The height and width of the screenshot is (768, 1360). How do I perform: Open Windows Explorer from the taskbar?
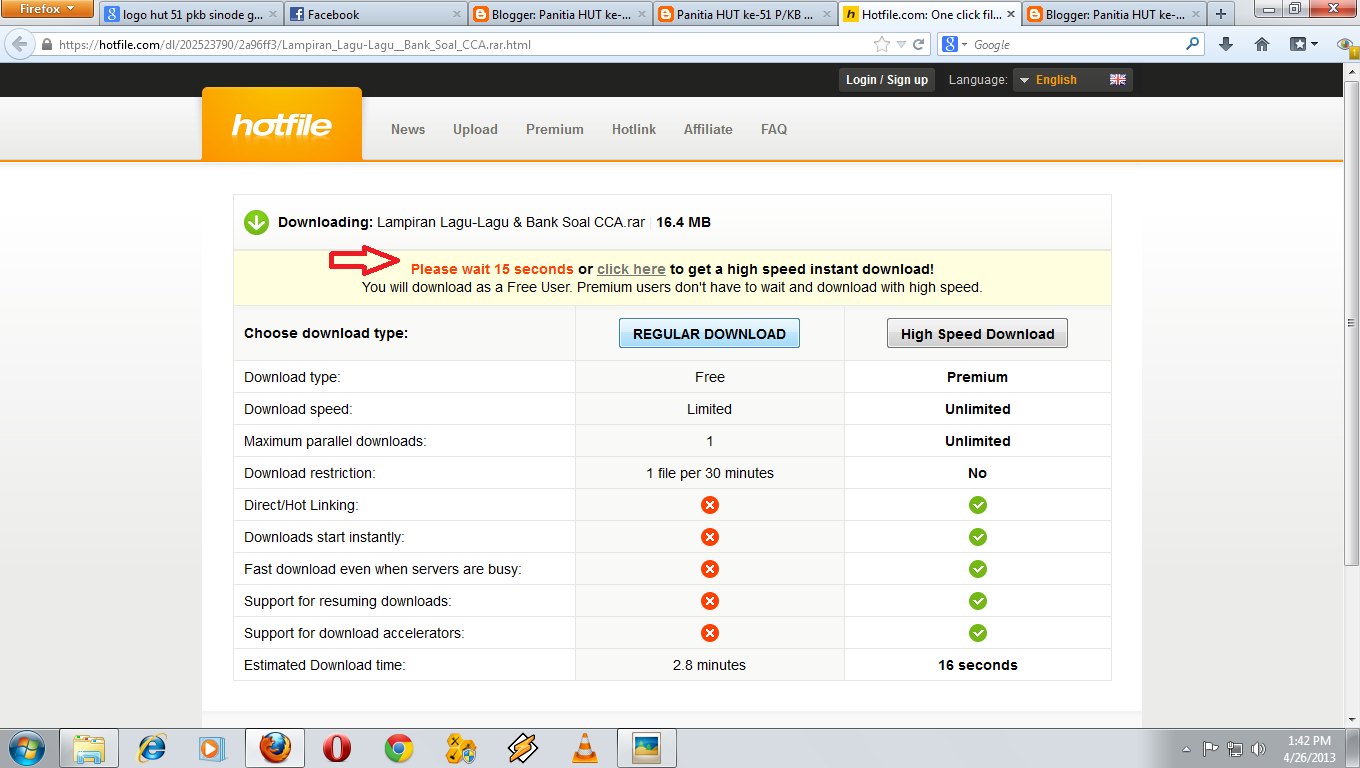[x=89, y=748]
